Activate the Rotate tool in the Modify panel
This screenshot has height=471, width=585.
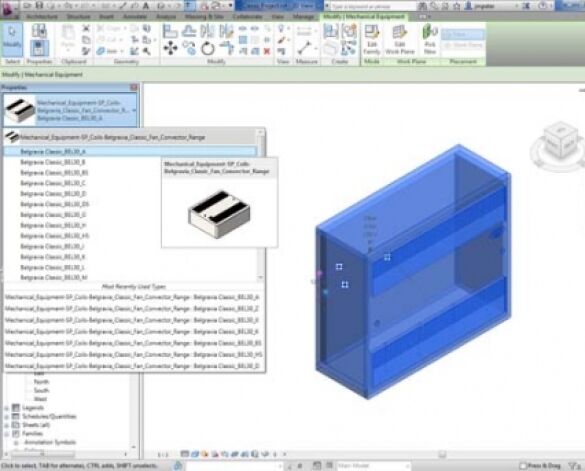207,49
